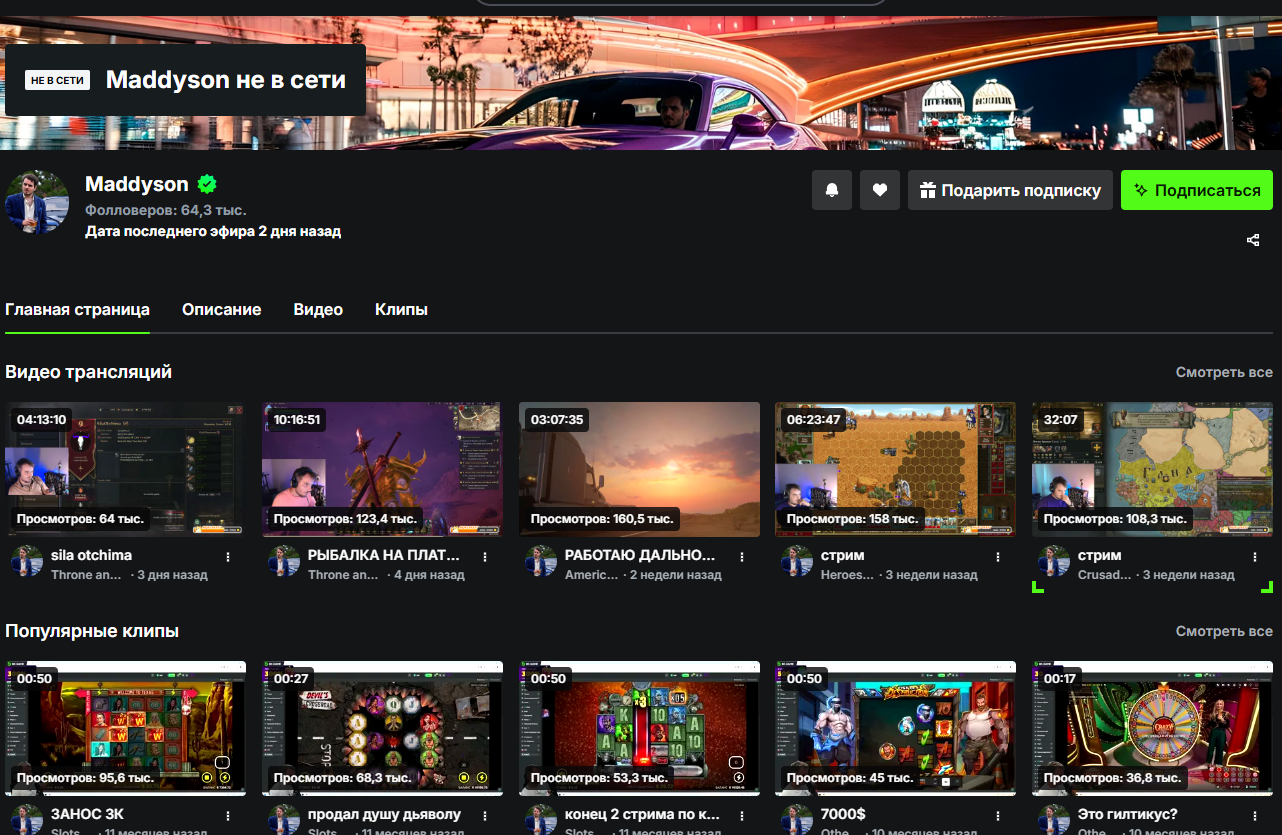Play the clip thumbnail with 68,3 тыс. views
The width and height of the screenshot is (1282, 835).
(382, 728)
